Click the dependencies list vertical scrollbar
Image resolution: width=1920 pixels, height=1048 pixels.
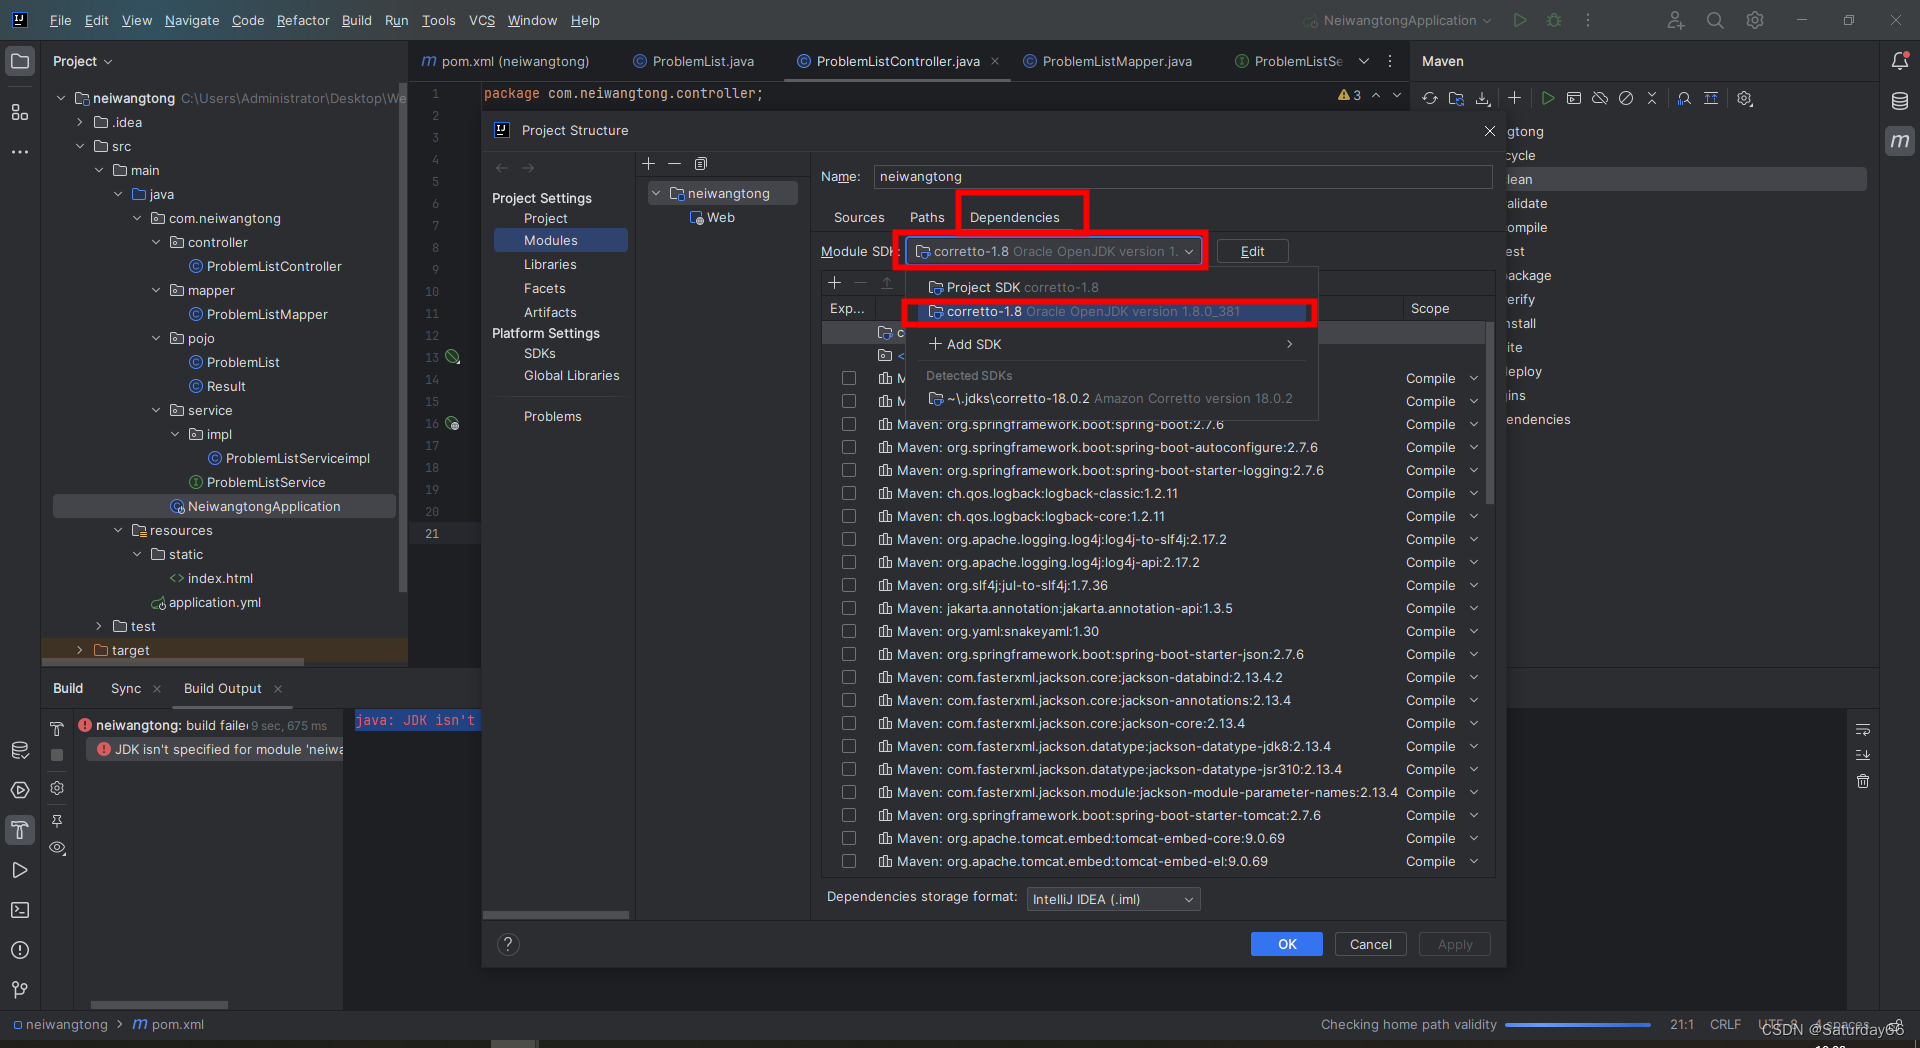[1489, 412]
